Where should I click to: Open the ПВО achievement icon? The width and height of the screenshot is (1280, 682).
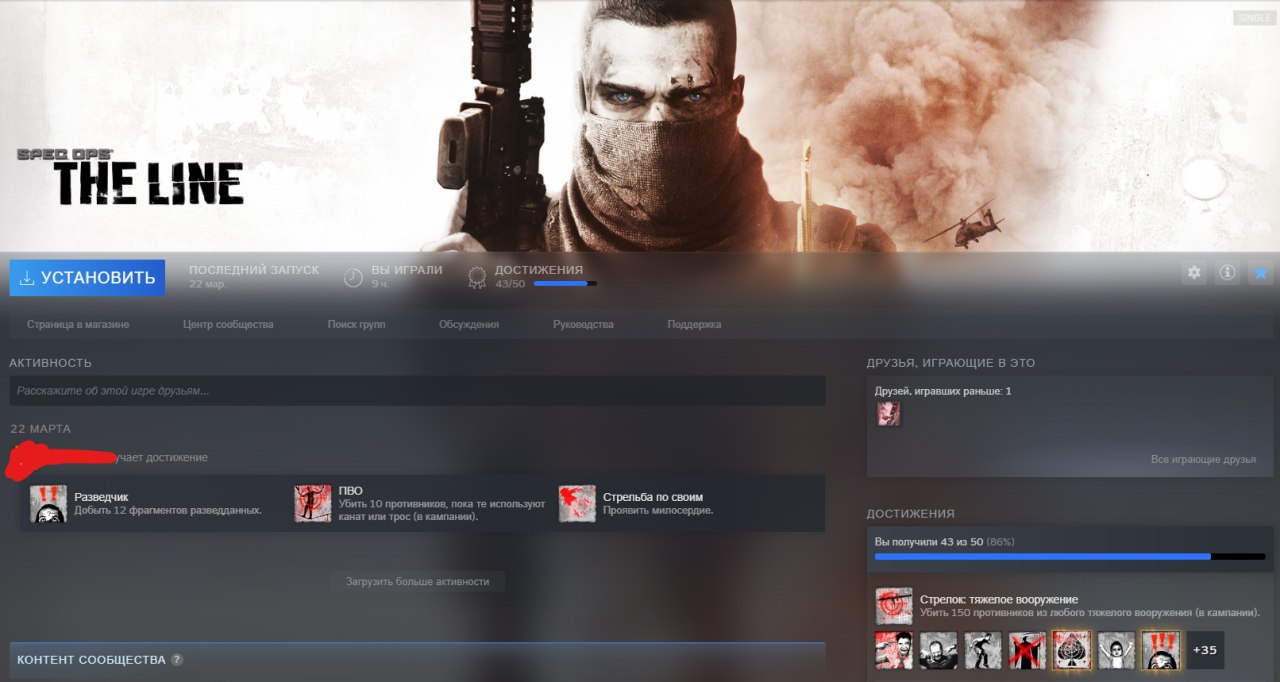click(313, 503)
